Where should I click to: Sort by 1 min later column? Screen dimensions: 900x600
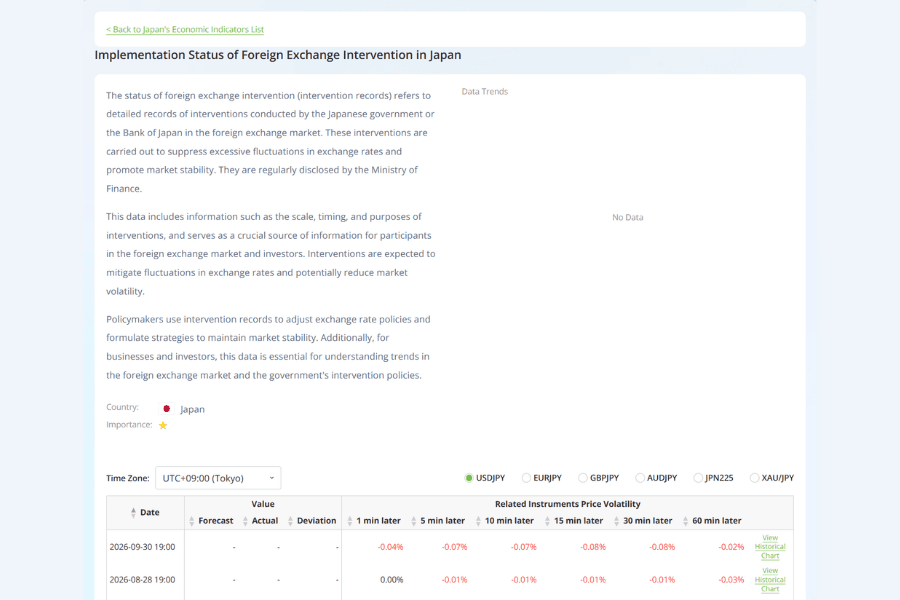pos(374,521)
